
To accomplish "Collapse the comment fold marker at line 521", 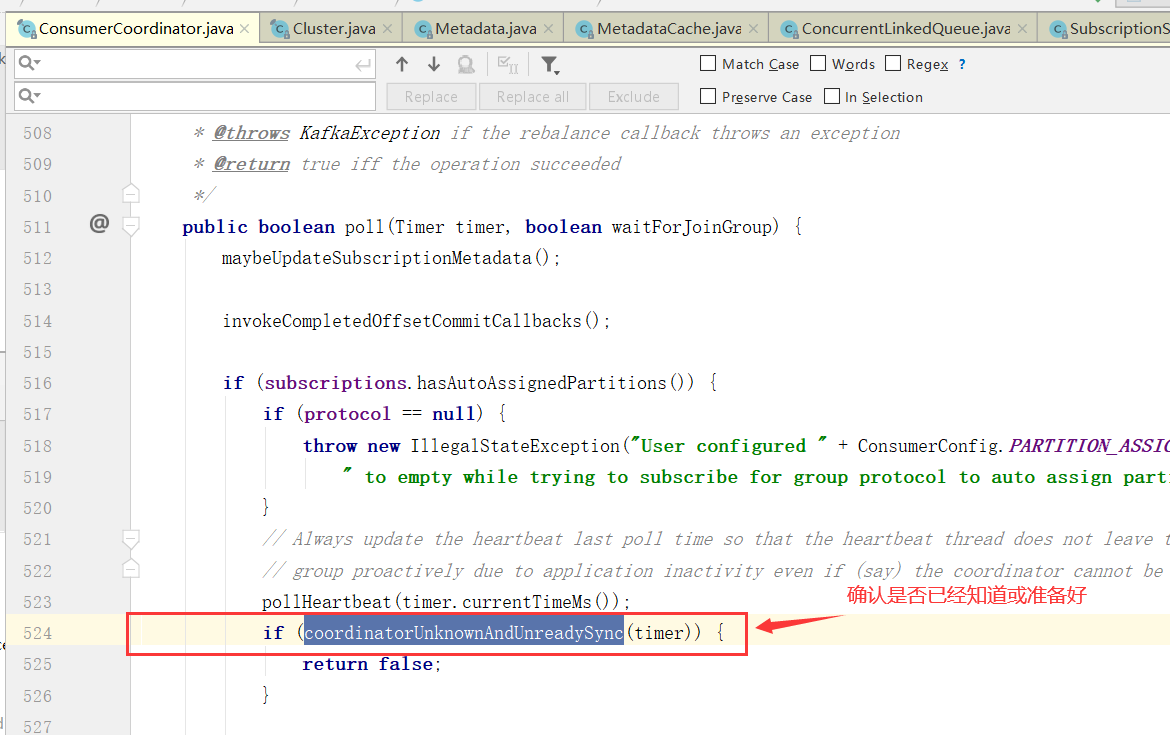I will point(131,539).
